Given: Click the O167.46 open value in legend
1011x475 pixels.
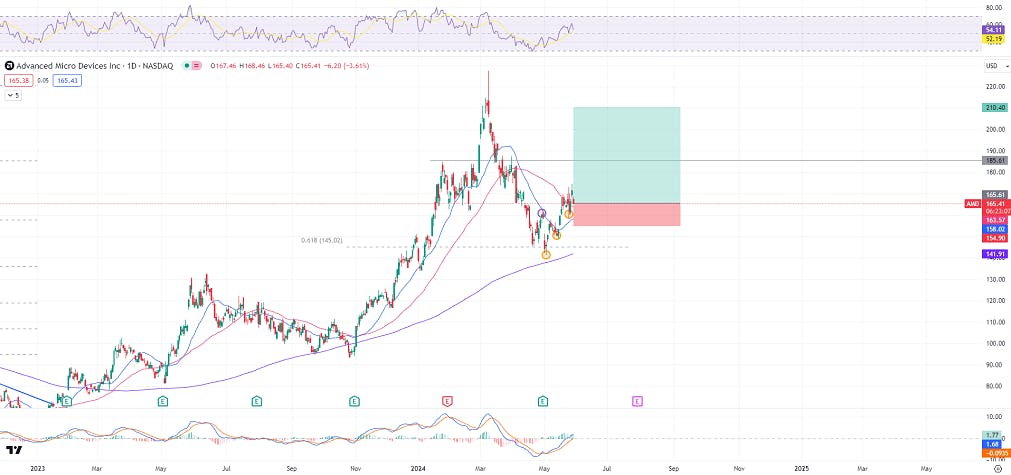Looking at the screenshot, I should pos(222,66).
